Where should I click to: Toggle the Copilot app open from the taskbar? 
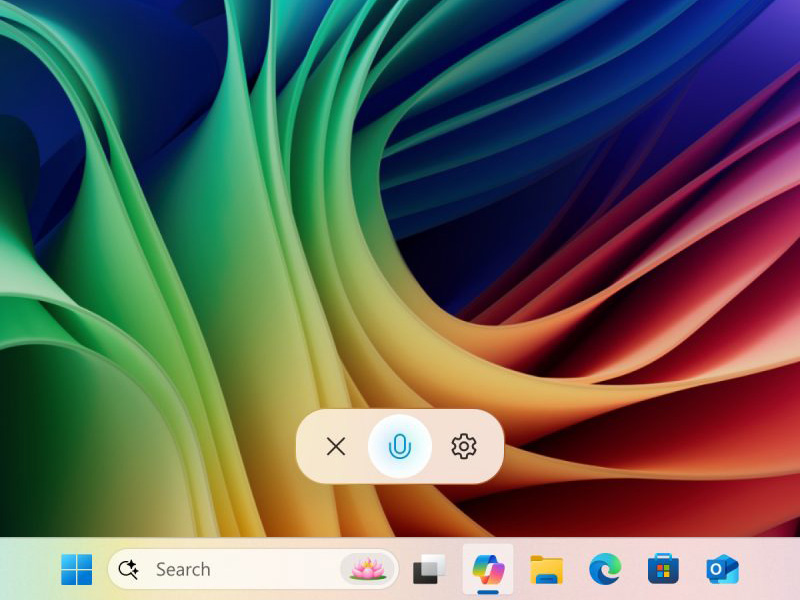pyautogui.click(x=489, y=569)
